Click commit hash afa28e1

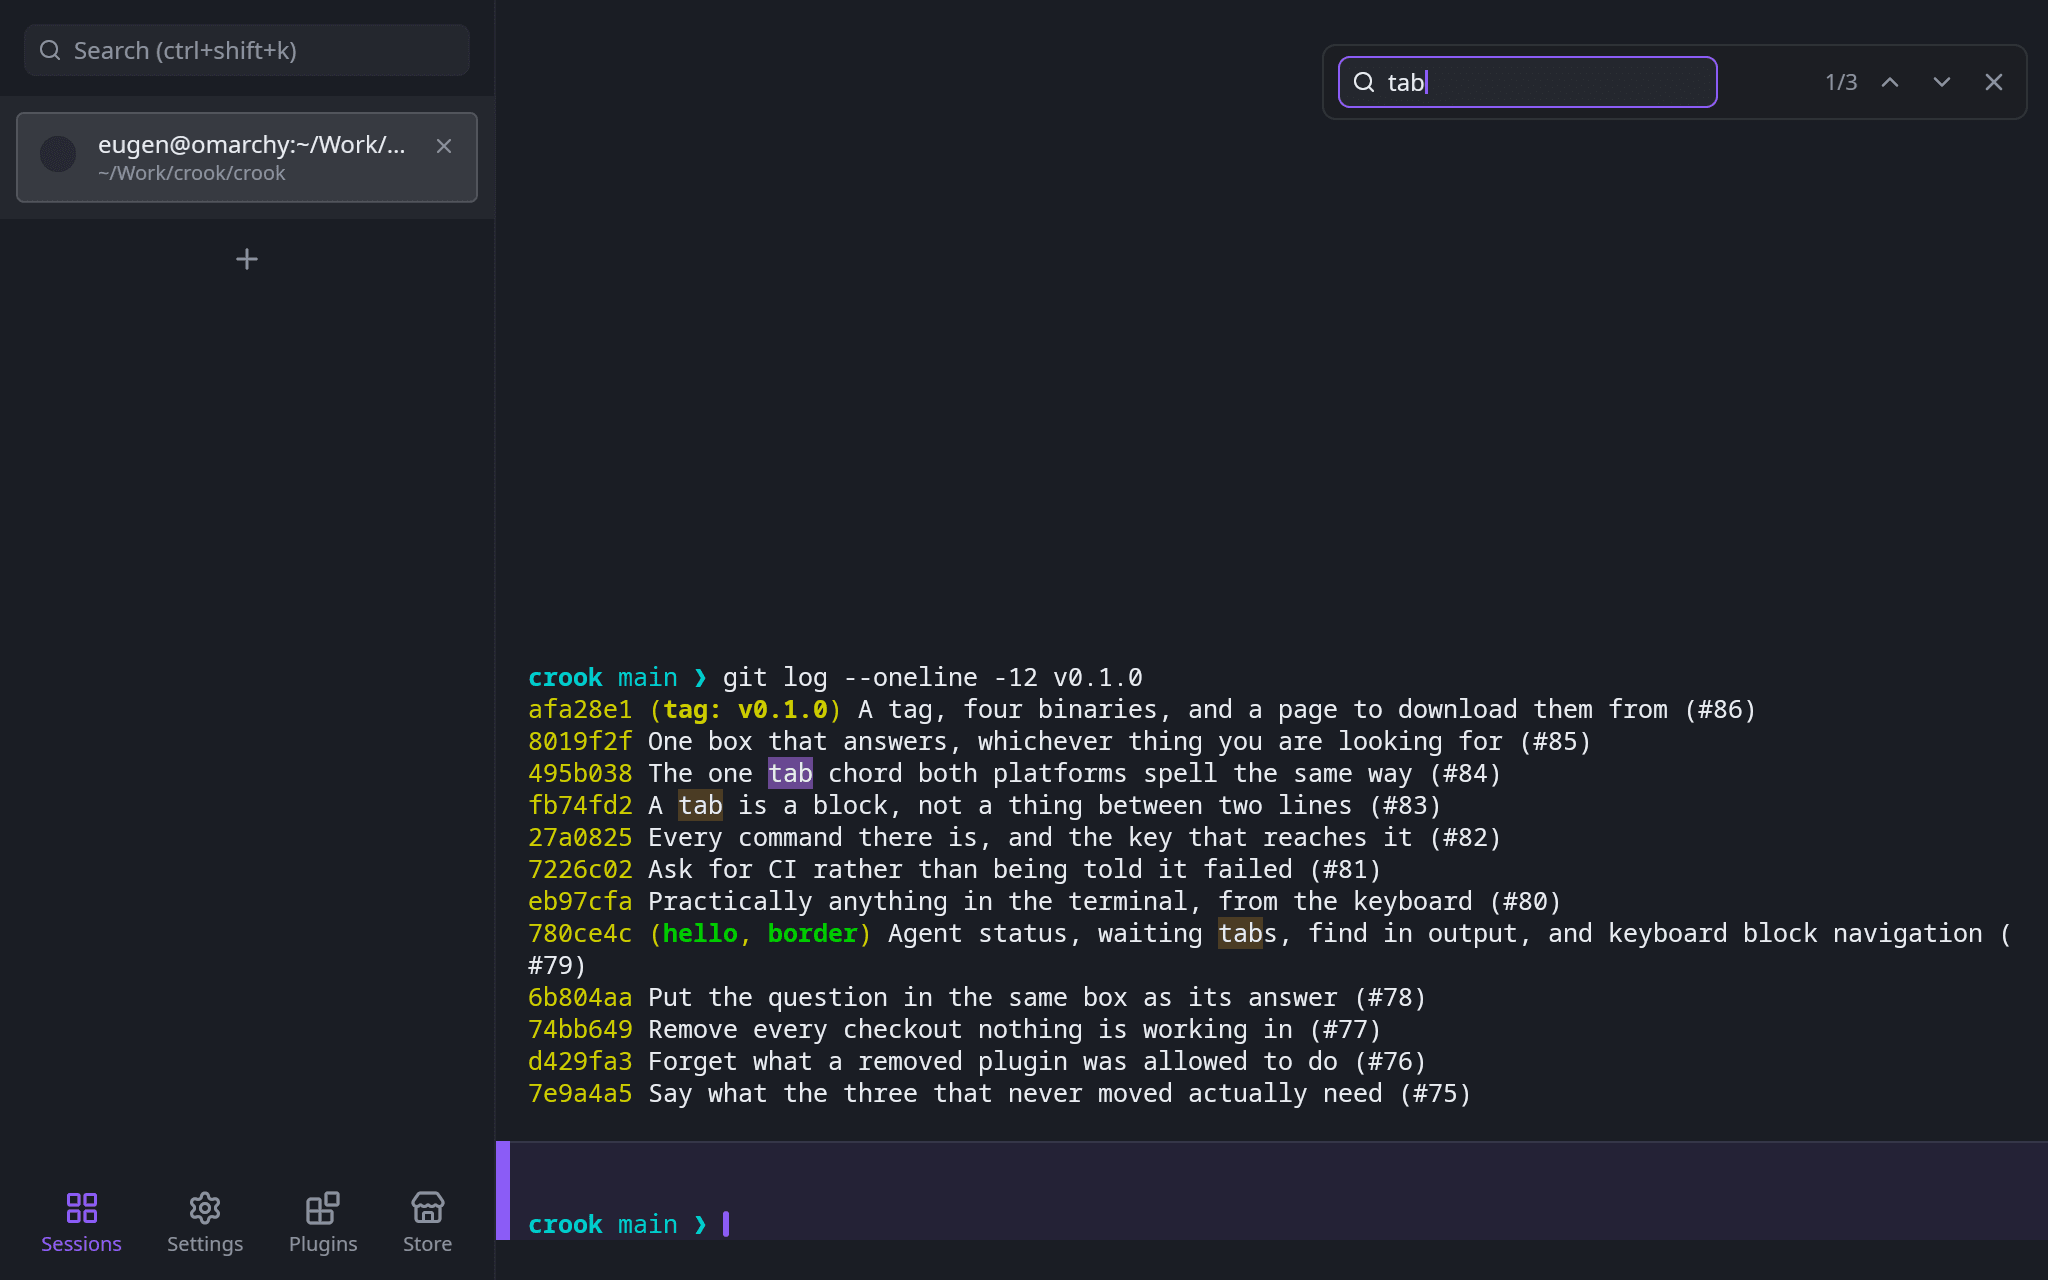click(x=580, y=709)
